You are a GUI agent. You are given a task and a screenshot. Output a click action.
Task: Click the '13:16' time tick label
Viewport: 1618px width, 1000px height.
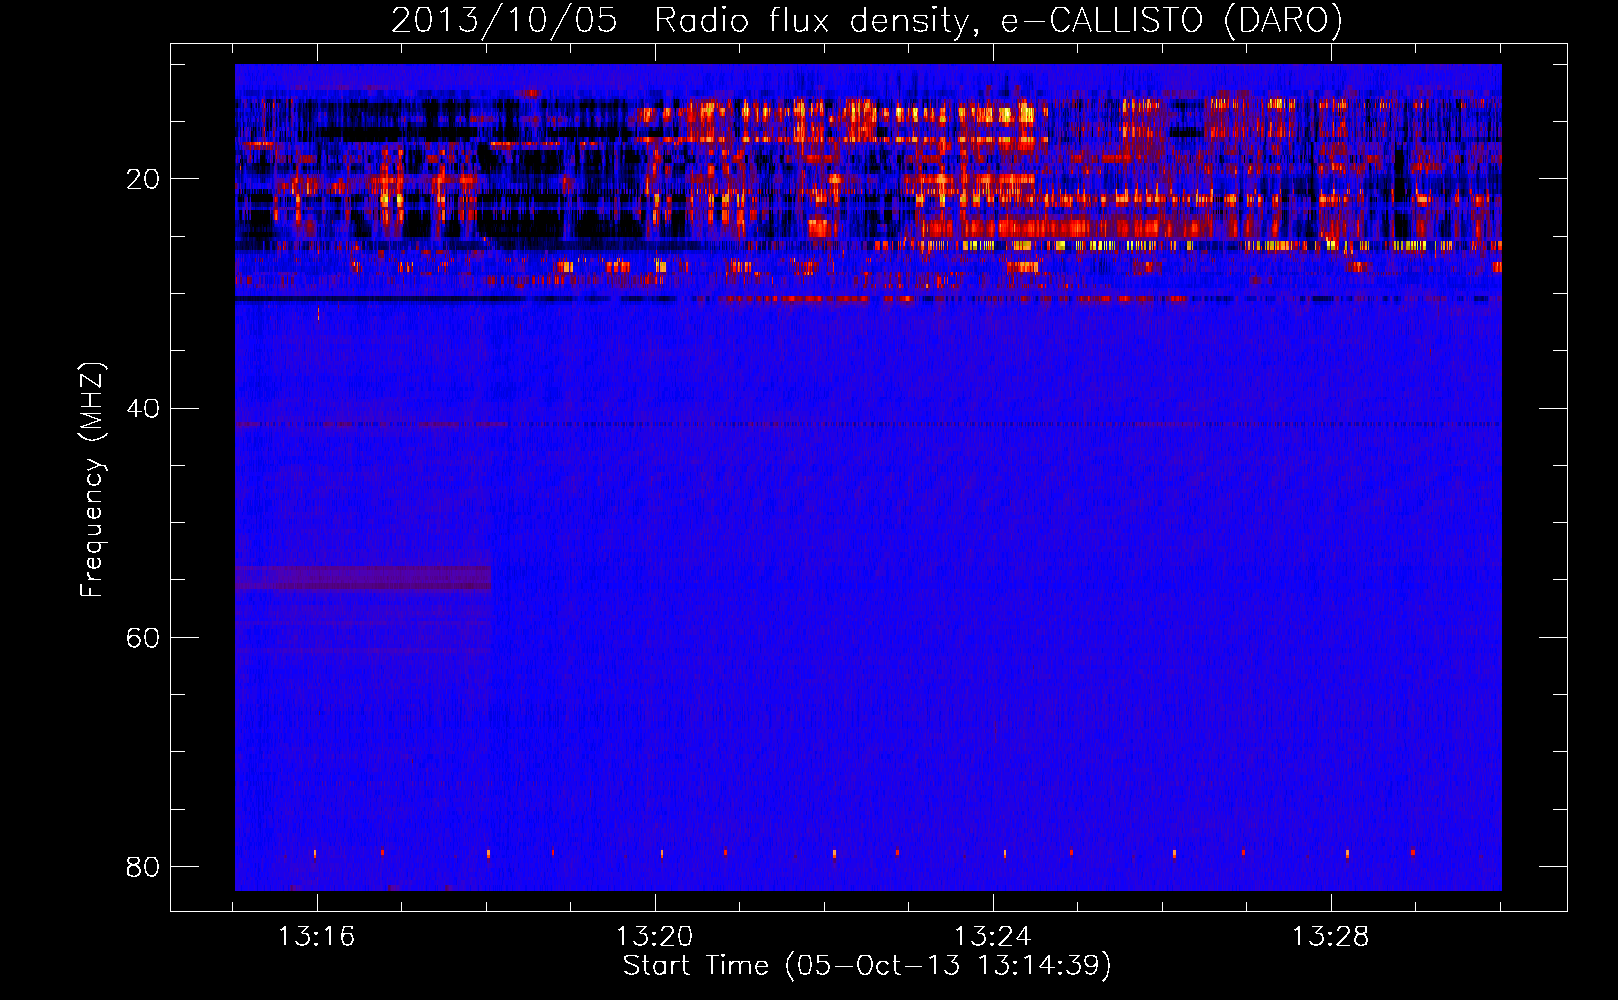(316, 937)
